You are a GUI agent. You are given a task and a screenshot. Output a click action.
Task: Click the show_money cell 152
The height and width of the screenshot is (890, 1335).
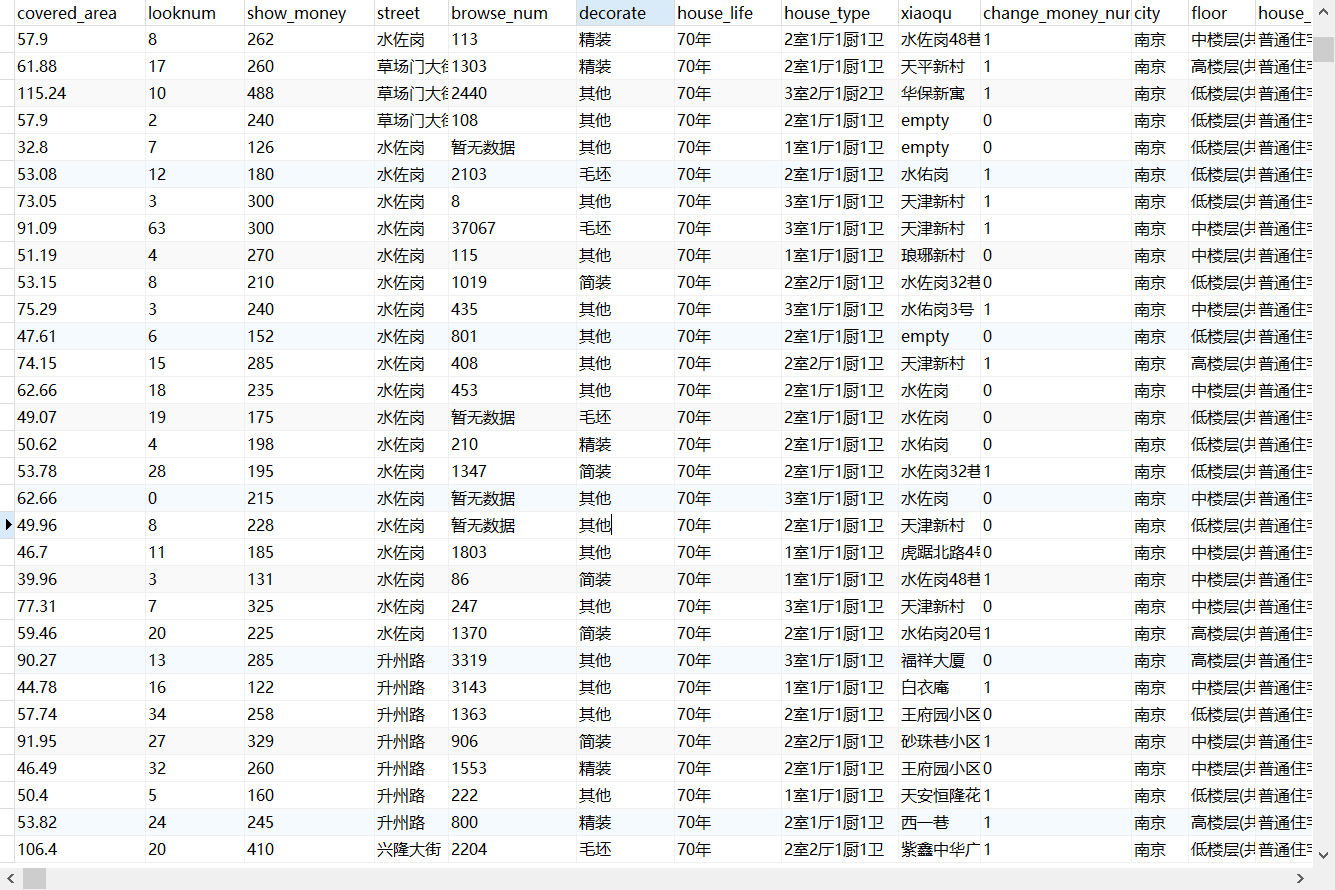[309, 336]
